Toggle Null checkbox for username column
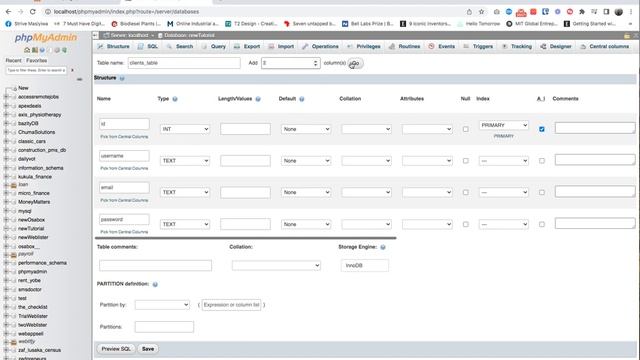 tap(465, 161)
